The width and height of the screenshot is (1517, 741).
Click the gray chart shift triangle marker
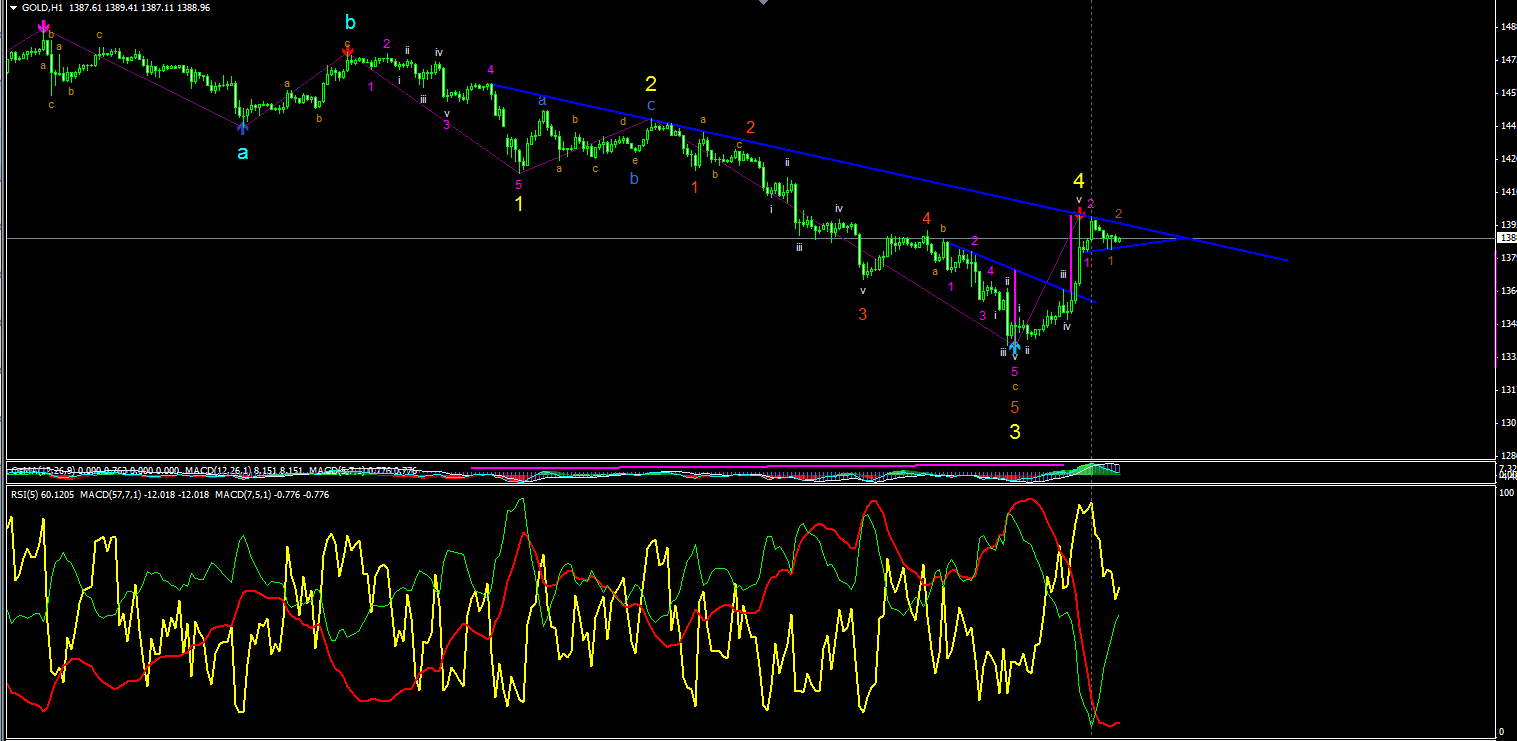click(x=765, y=3)
